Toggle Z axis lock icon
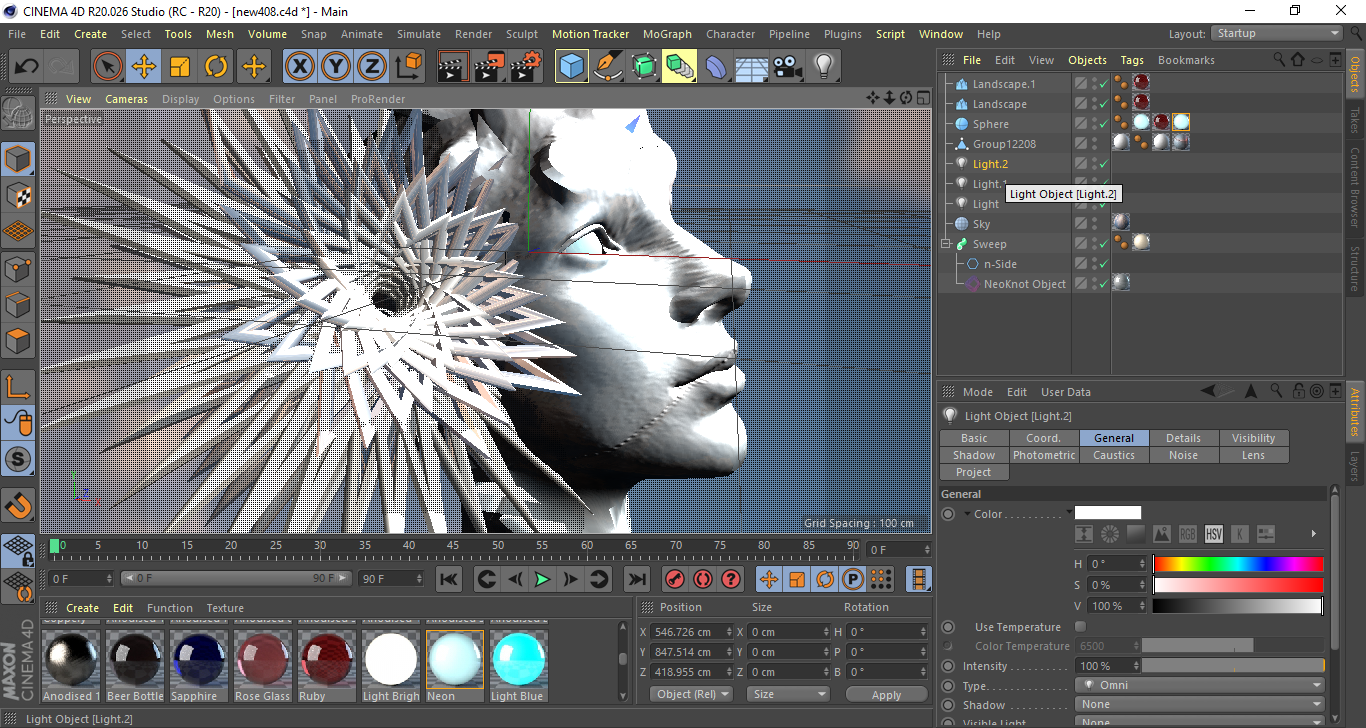Viewport: 1366px width, 728px height. [372, 67]
